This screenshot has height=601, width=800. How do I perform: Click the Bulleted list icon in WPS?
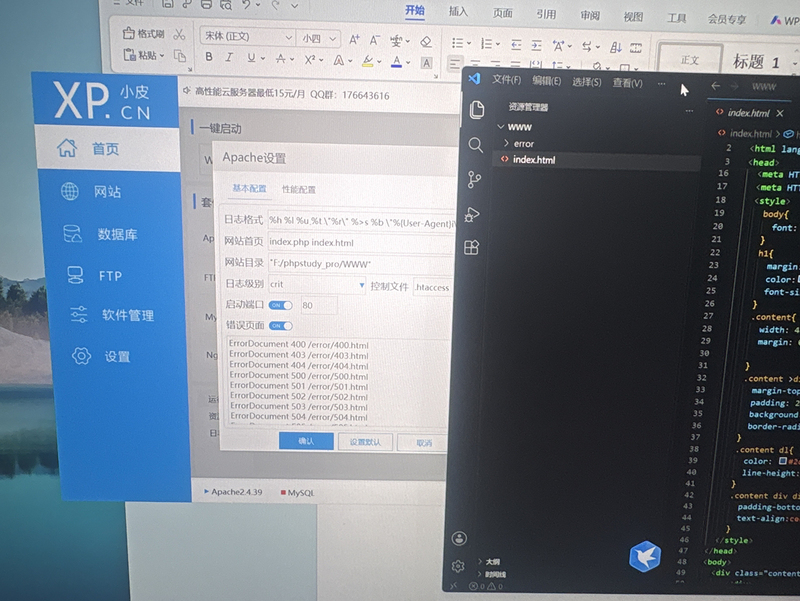[x=457, y=43]
